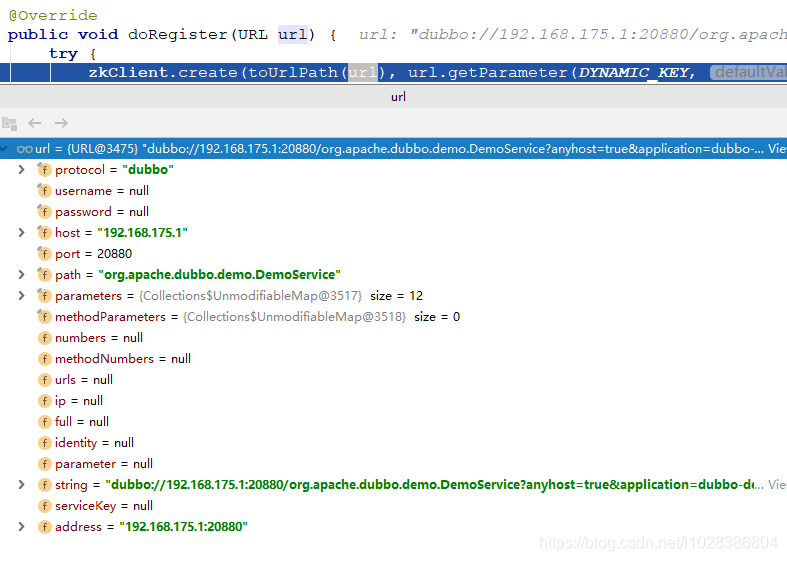Click the "org.apache.dubbo.demo.DemoService" path value
Image resolution: width=787 pixels, height=561 pixels.
(219, 274)
